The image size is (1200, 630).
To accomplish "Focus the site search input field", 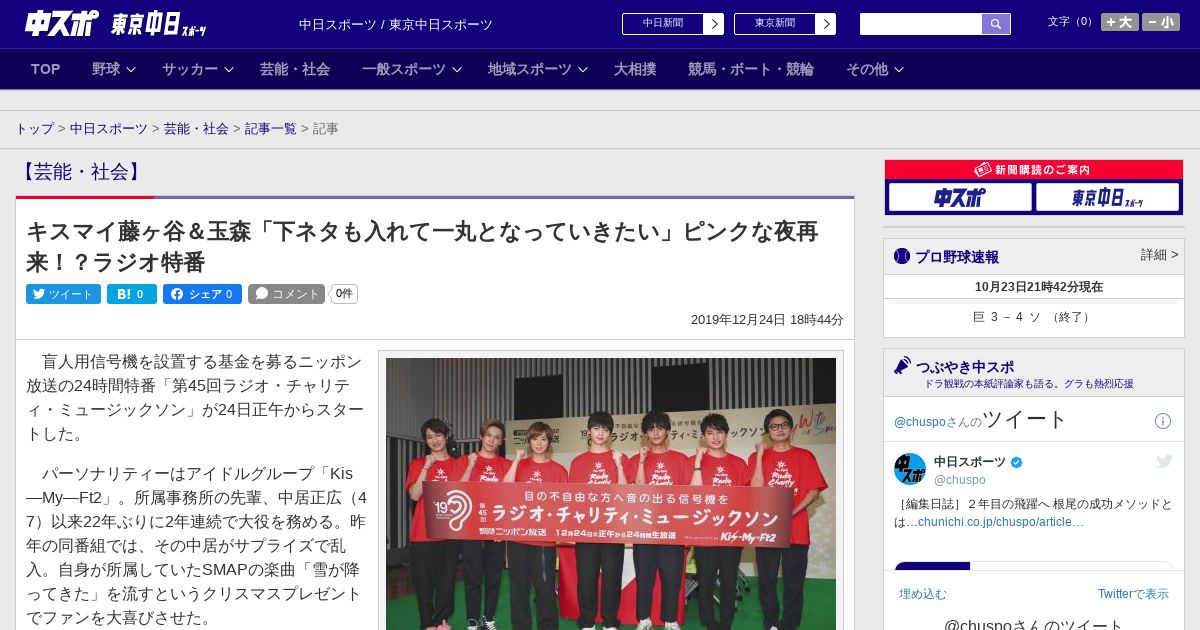I will point(921,24).
